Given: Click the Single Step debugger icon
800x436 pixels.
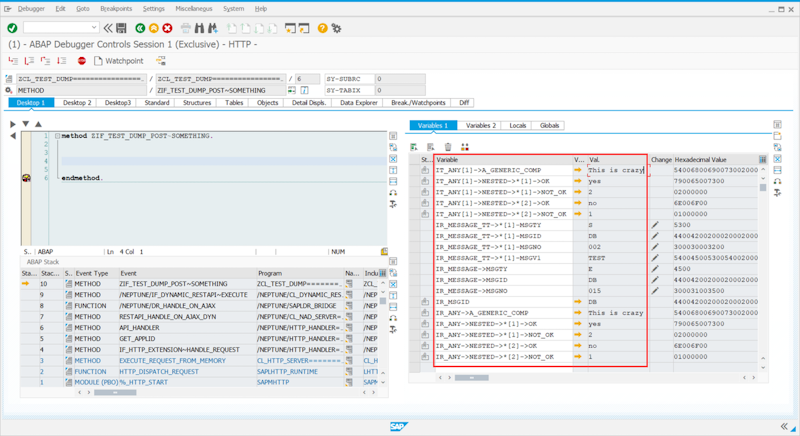Looking at the screenshot, I should coord(13,61).
